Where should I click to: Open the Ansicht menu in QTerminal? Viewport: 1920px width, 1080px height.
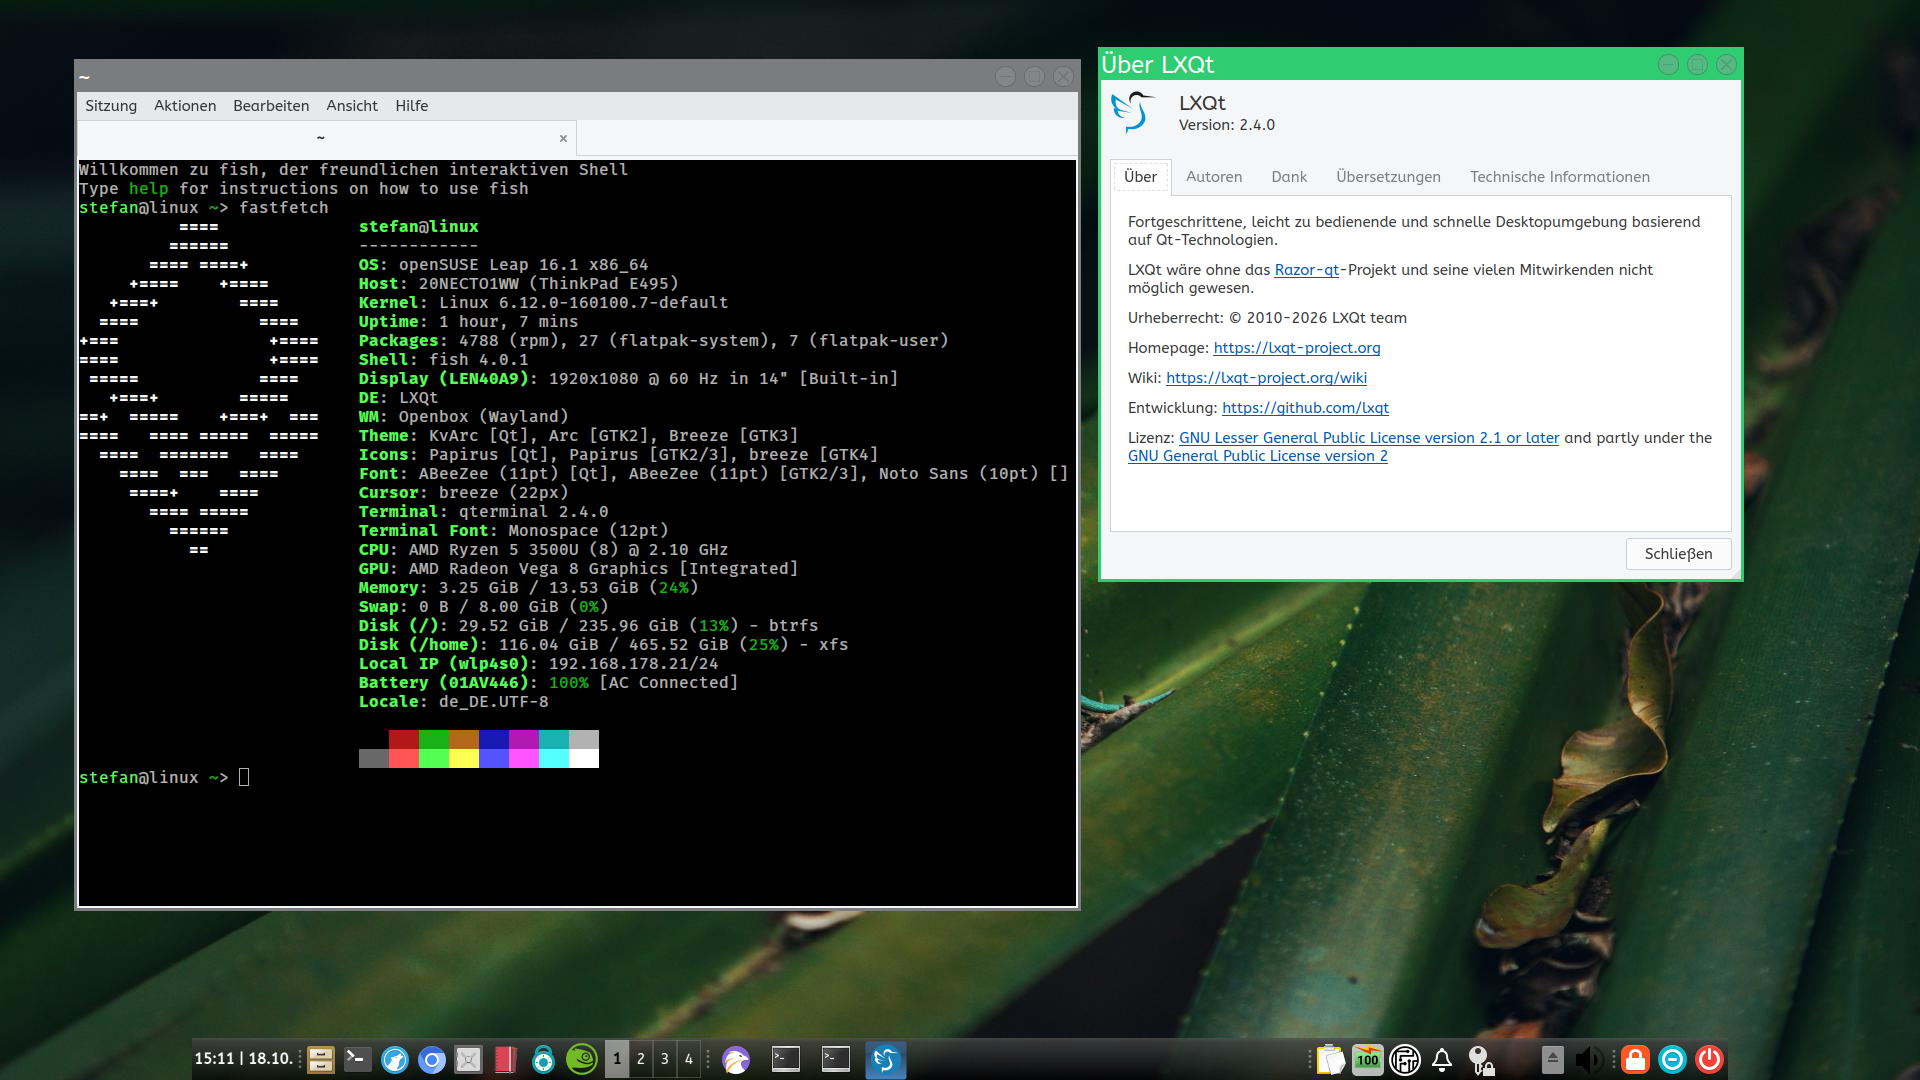[352, 106]
